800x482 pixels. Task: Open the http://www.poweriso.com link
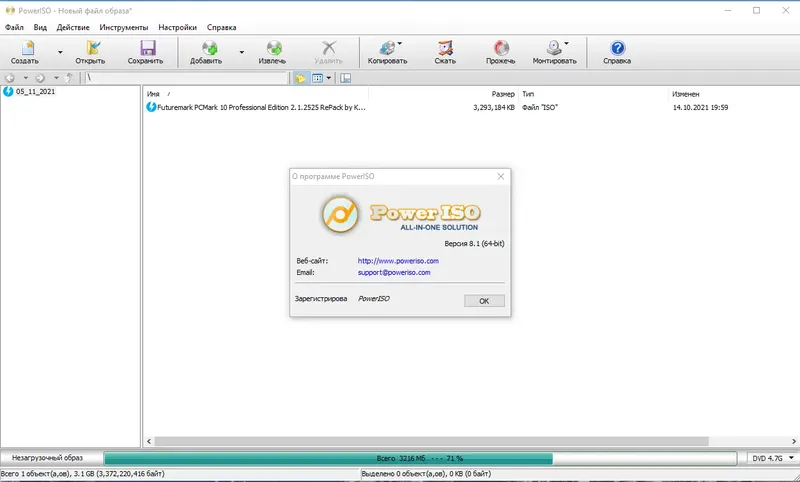pos(398,261)
